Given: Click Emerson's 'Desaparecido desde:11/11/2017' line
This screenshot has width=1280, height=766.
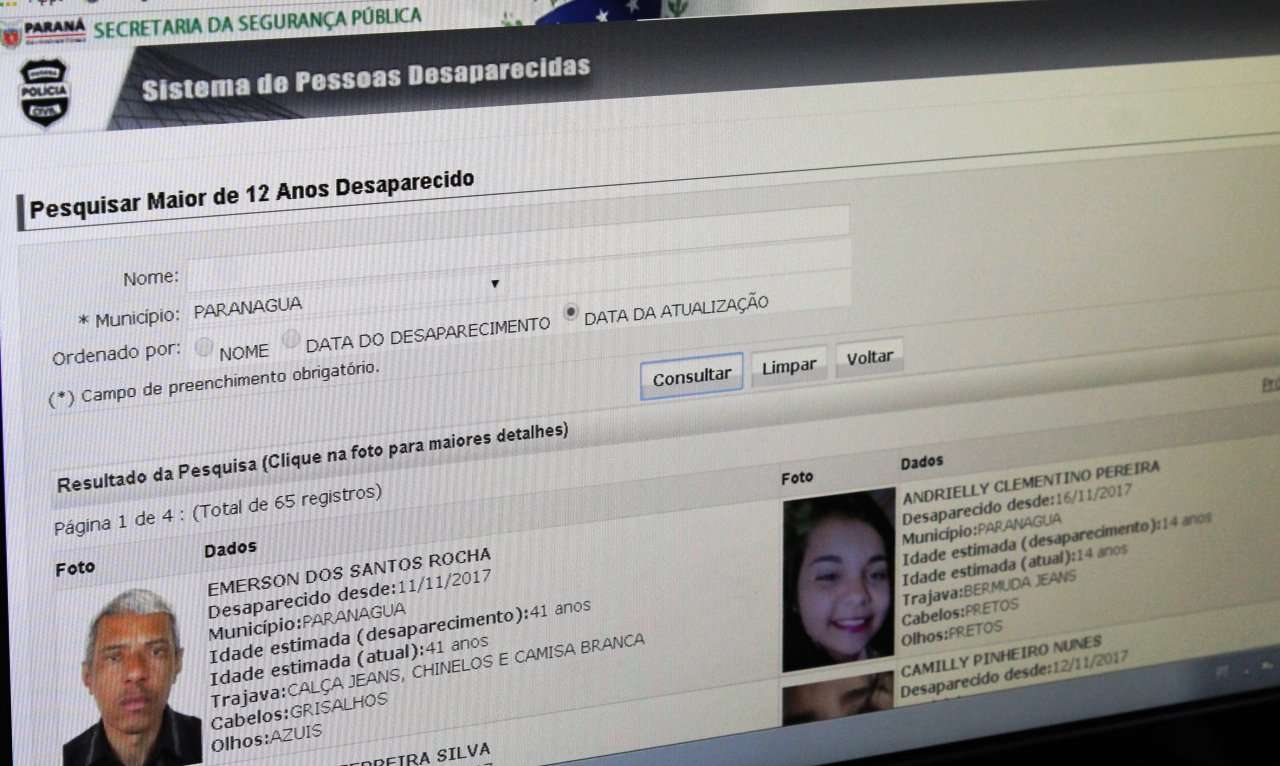Looking at the screenshot, I should pyautogui.click(x=349, y=594).
